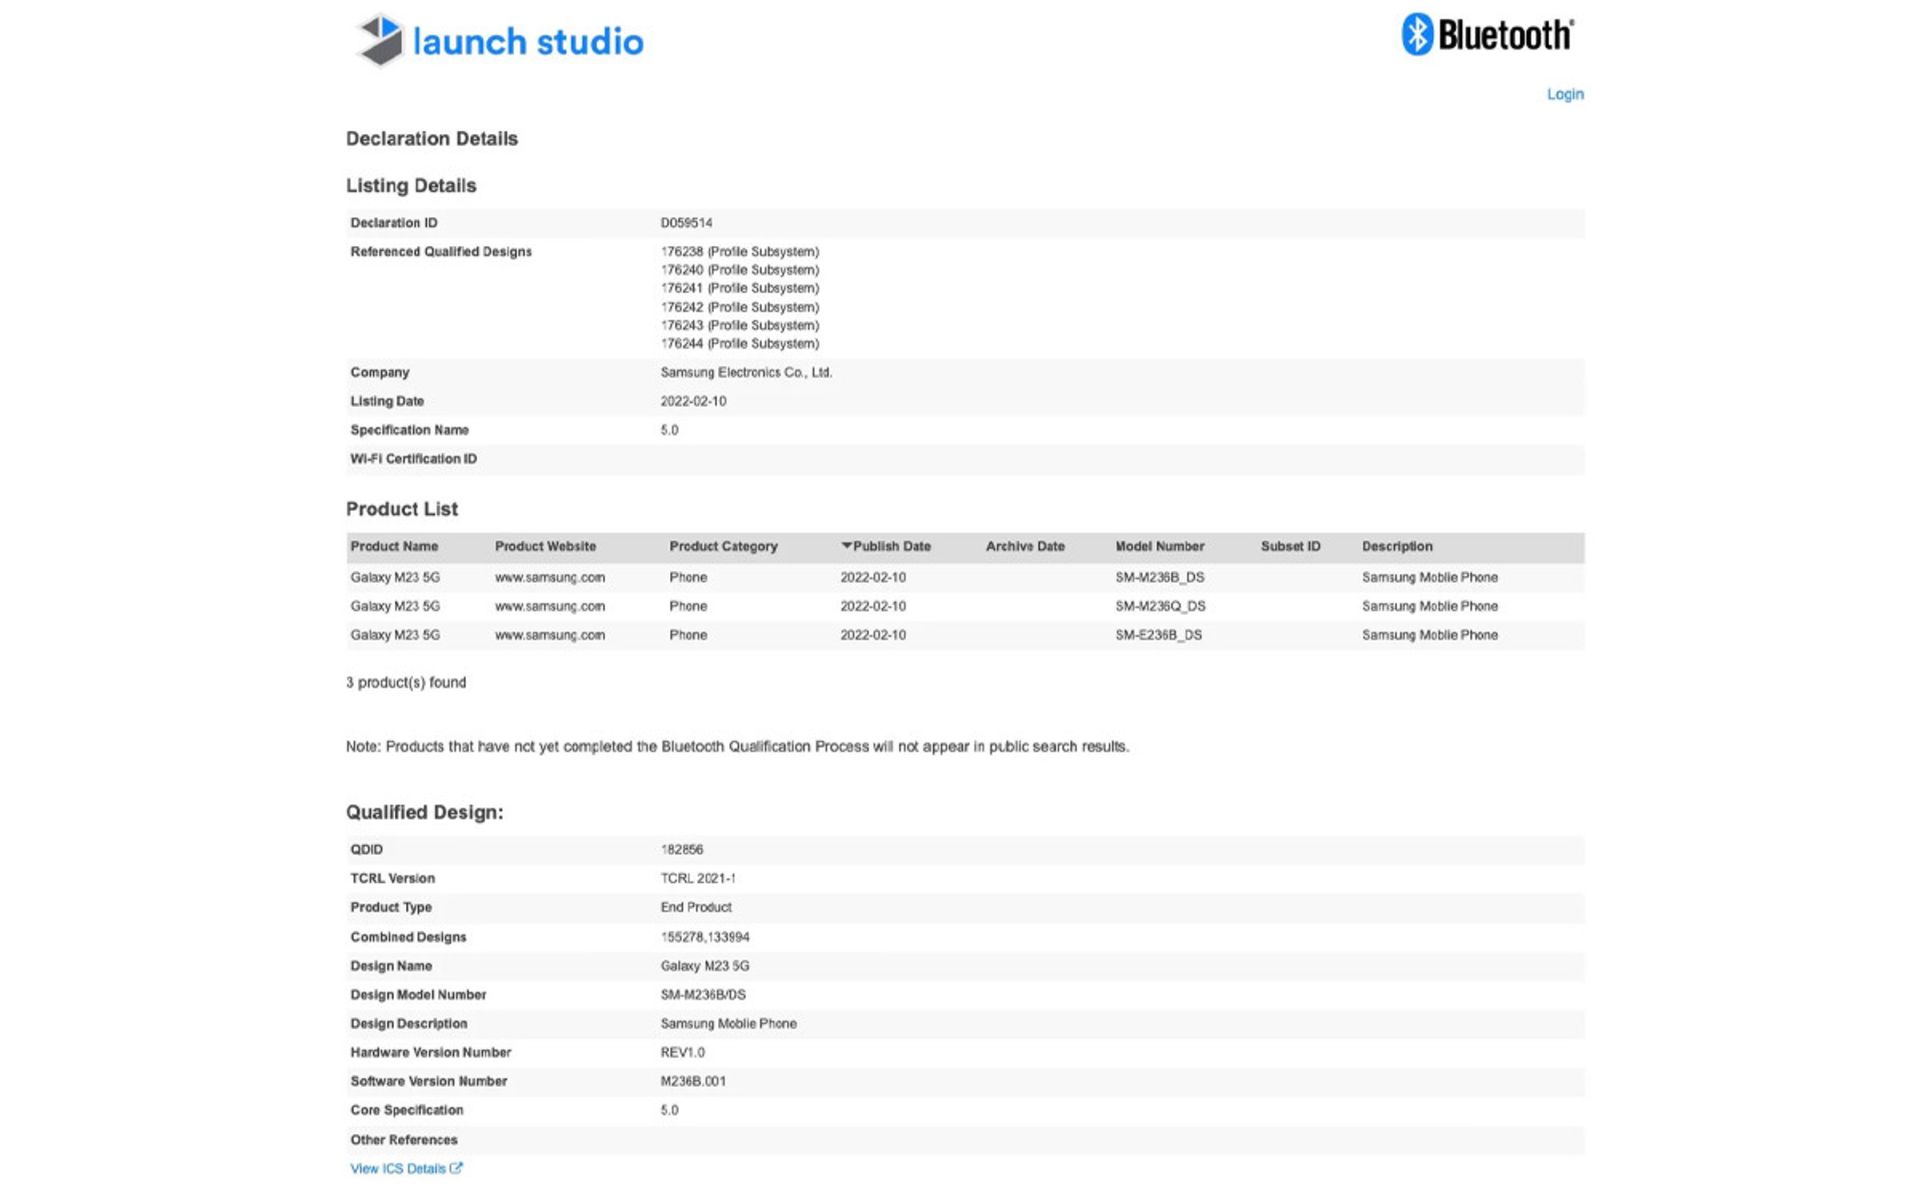
Task: Click the external-link icon beside View ICS Details
Action: [x=456, y=1167]
